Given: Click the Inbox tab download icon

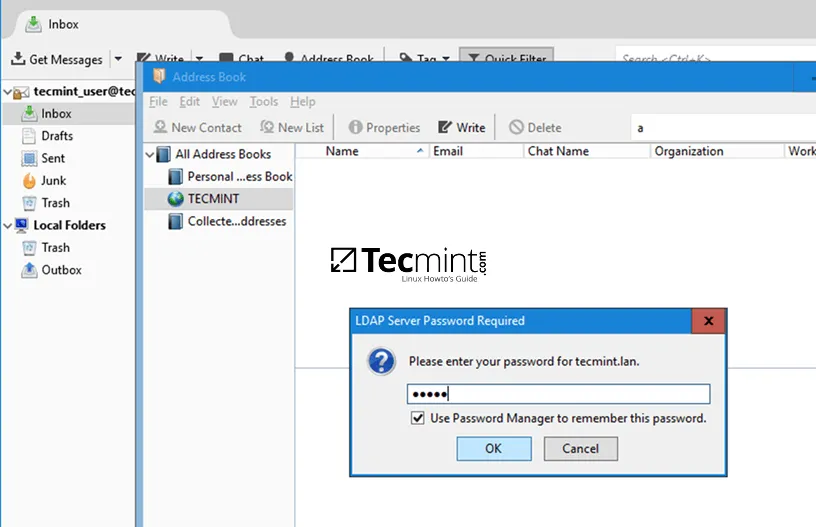Looking at the screenshot, I should coord(34,24).
